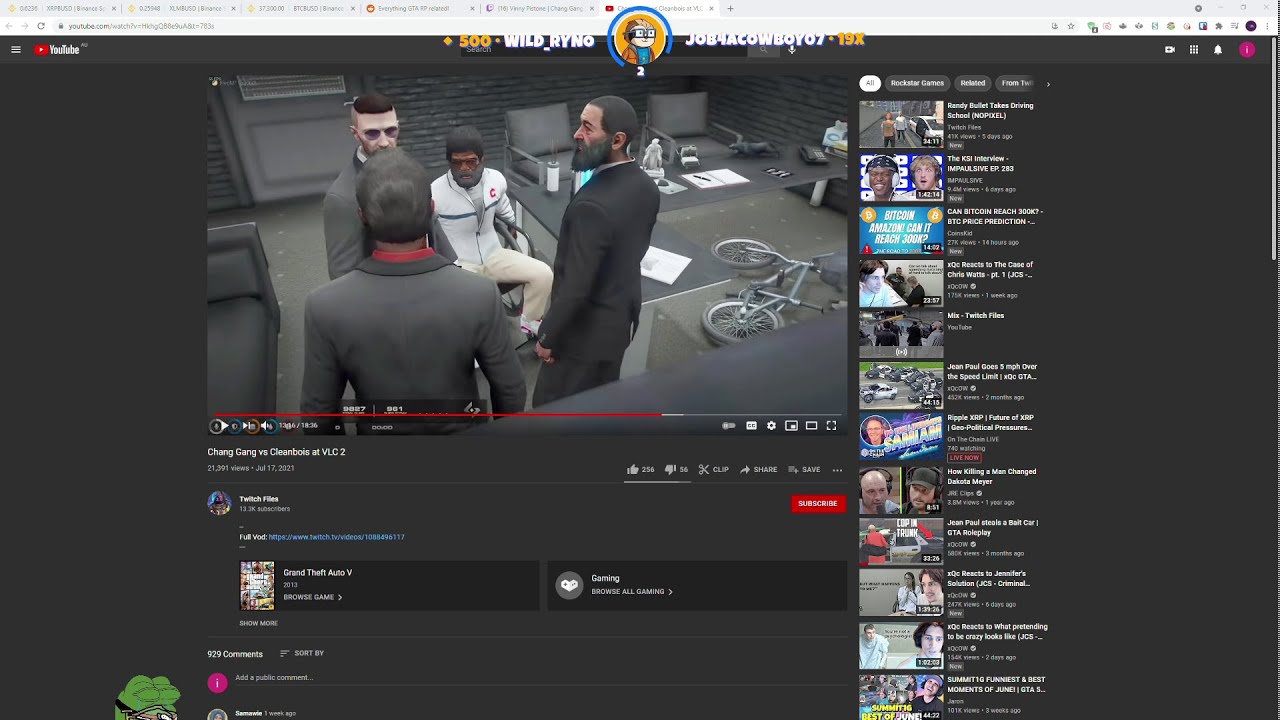The height and width of the screenshot is (720, 1280).
Task: Open the Twitch Files channel avatar
Action: click(x=219, y=503)
